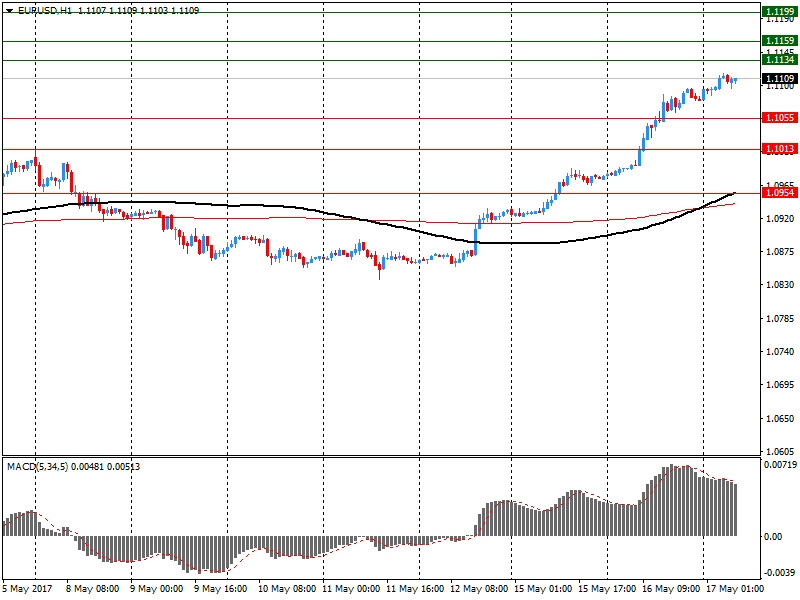
Task: Click the 10 May 08:00 time axis label
Action: tap(287, 589)
